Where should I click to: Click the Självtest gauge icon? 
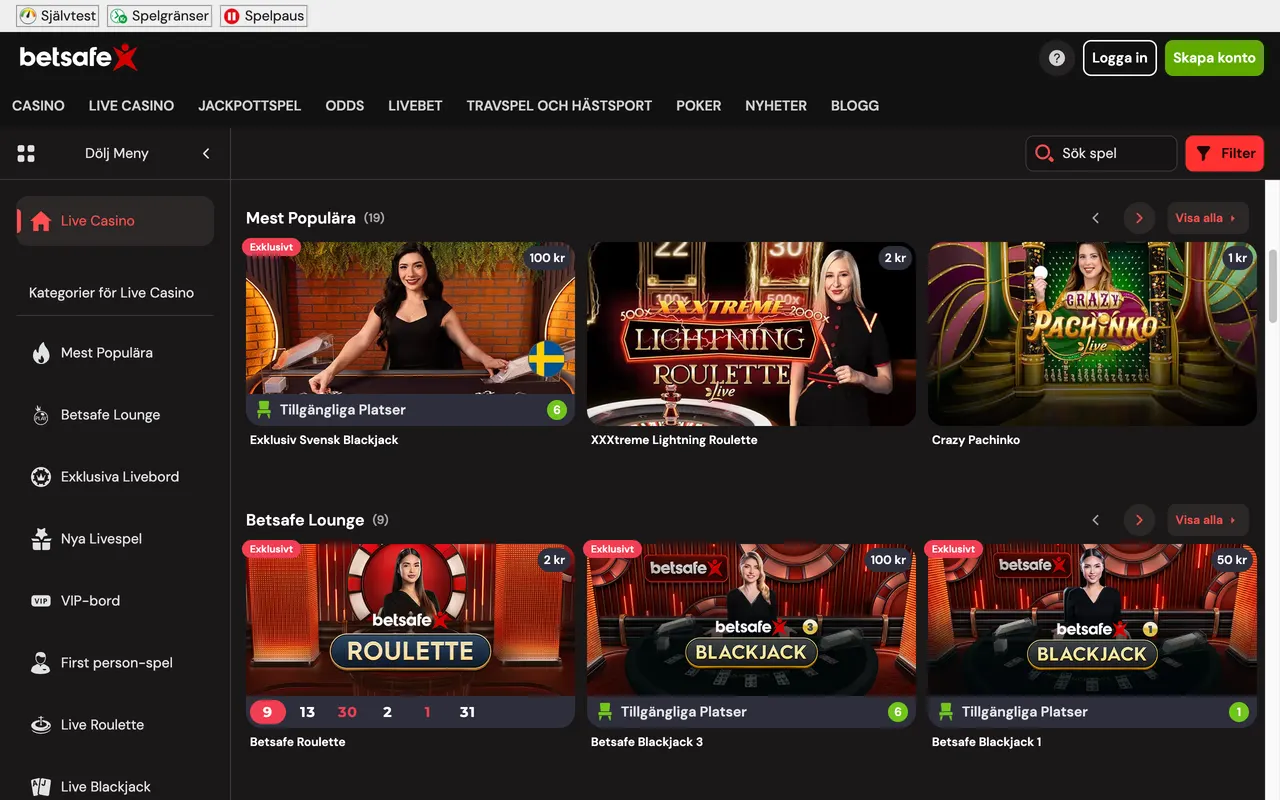pos(28,16)
